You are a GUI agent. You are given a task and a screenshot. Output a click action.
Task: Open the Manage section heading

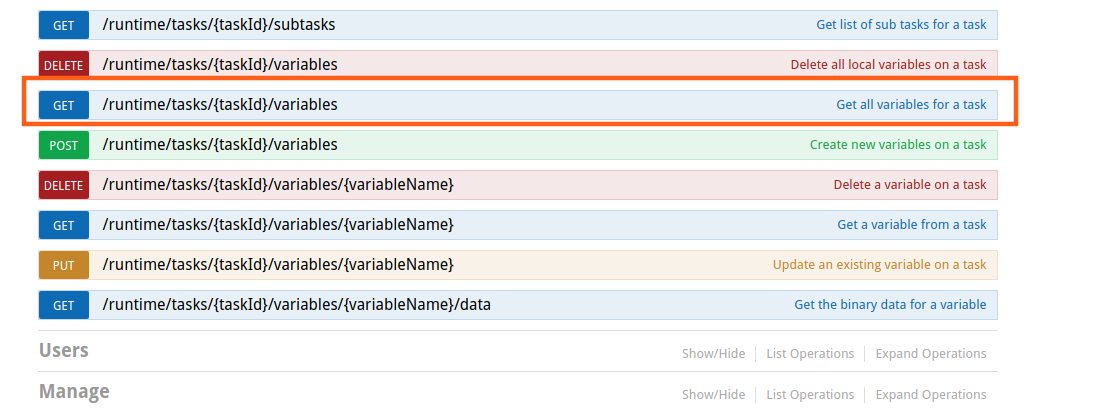coord(74,390)
